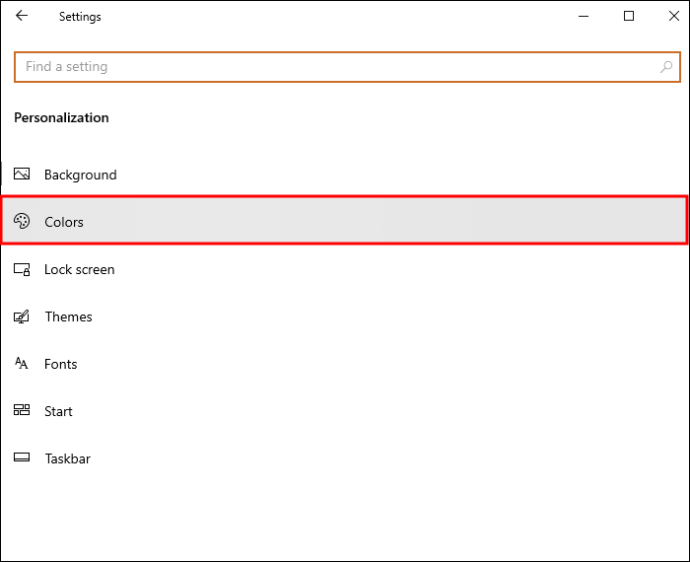This screenshot has width=690, height=562.
Task: Click the Taskbar bar icon
Action: pyautogui.click(x=22, y=459)
